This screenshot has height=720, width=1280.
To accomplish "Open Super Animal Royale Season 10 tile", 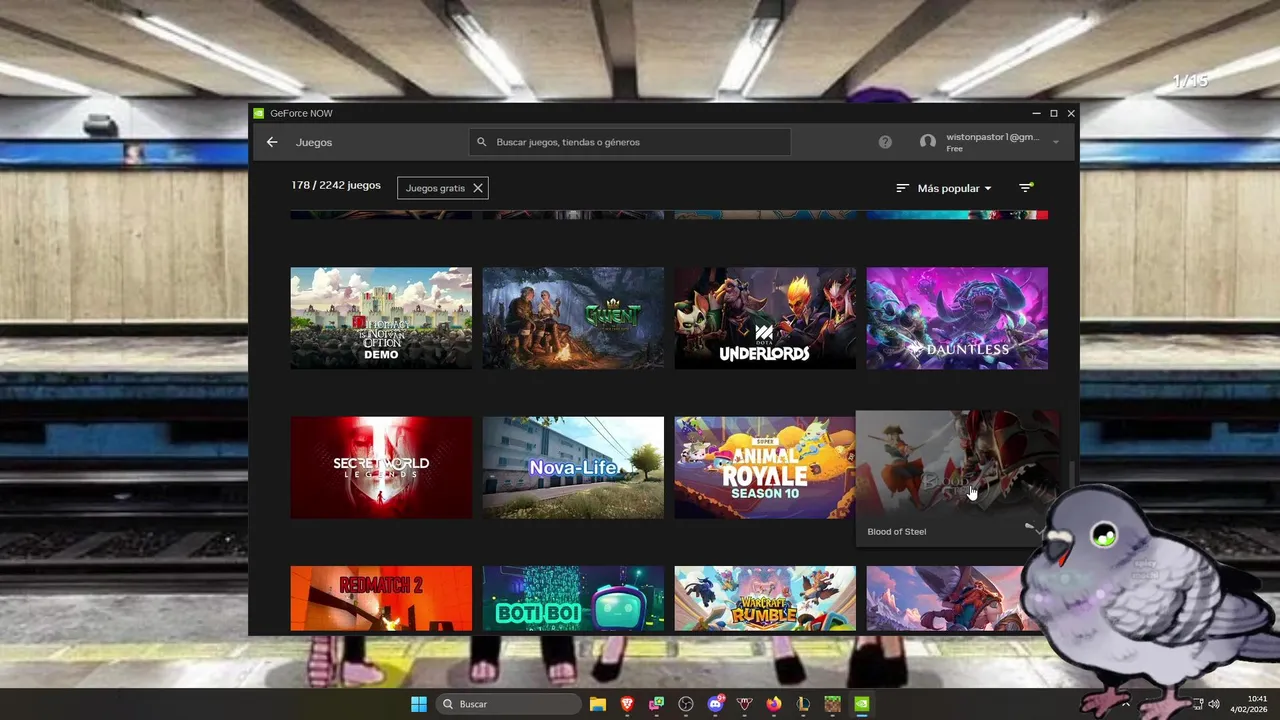I will pos(765,468).
